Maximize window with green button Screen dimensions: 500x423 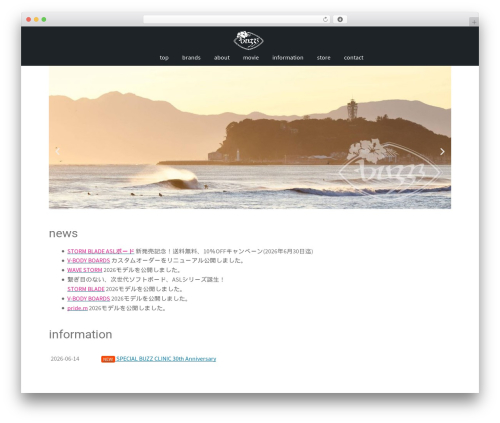[x=44, y=19]
